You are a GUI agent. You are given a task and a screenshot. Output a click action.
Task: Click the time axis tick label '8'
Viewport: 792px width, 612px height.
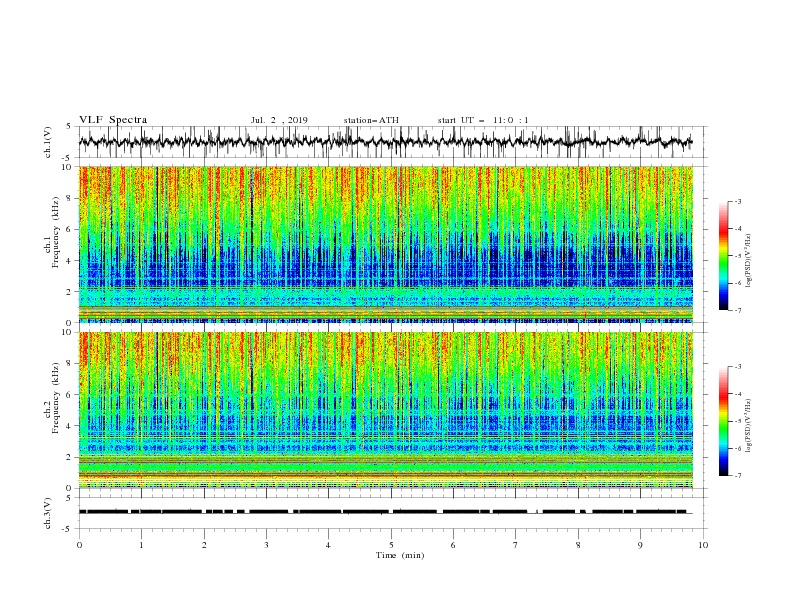click(578, 545)
